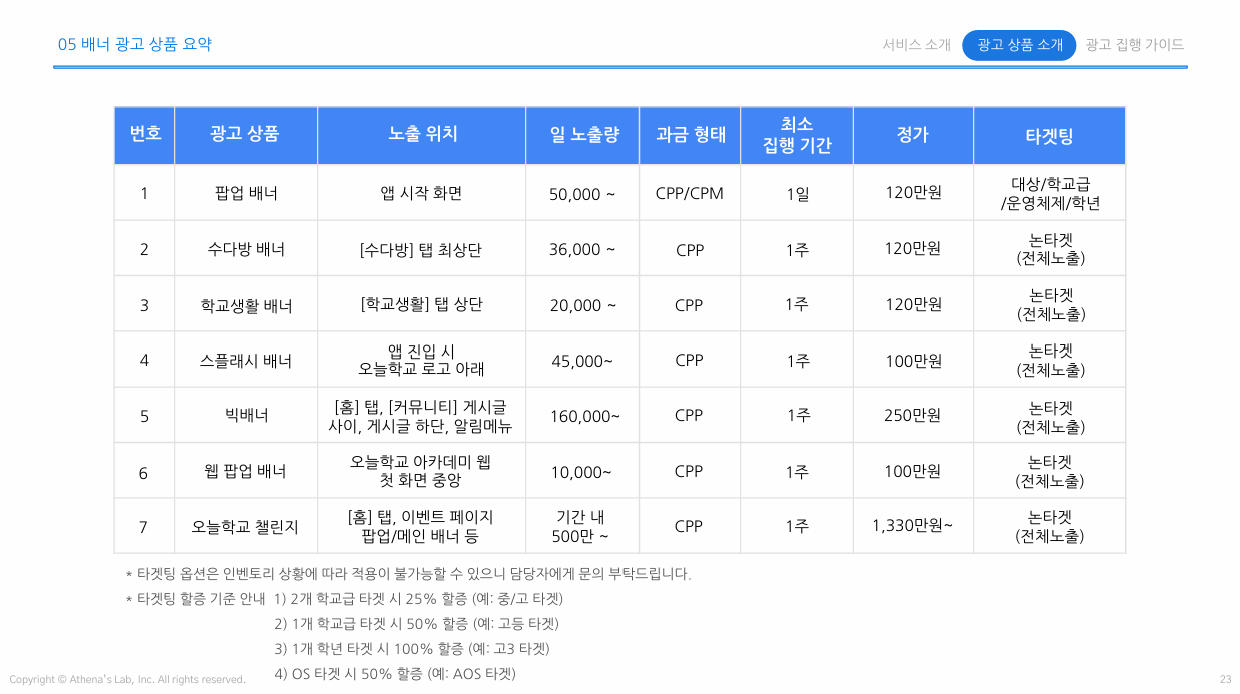Click the 타겟팅 column header

1050,135
